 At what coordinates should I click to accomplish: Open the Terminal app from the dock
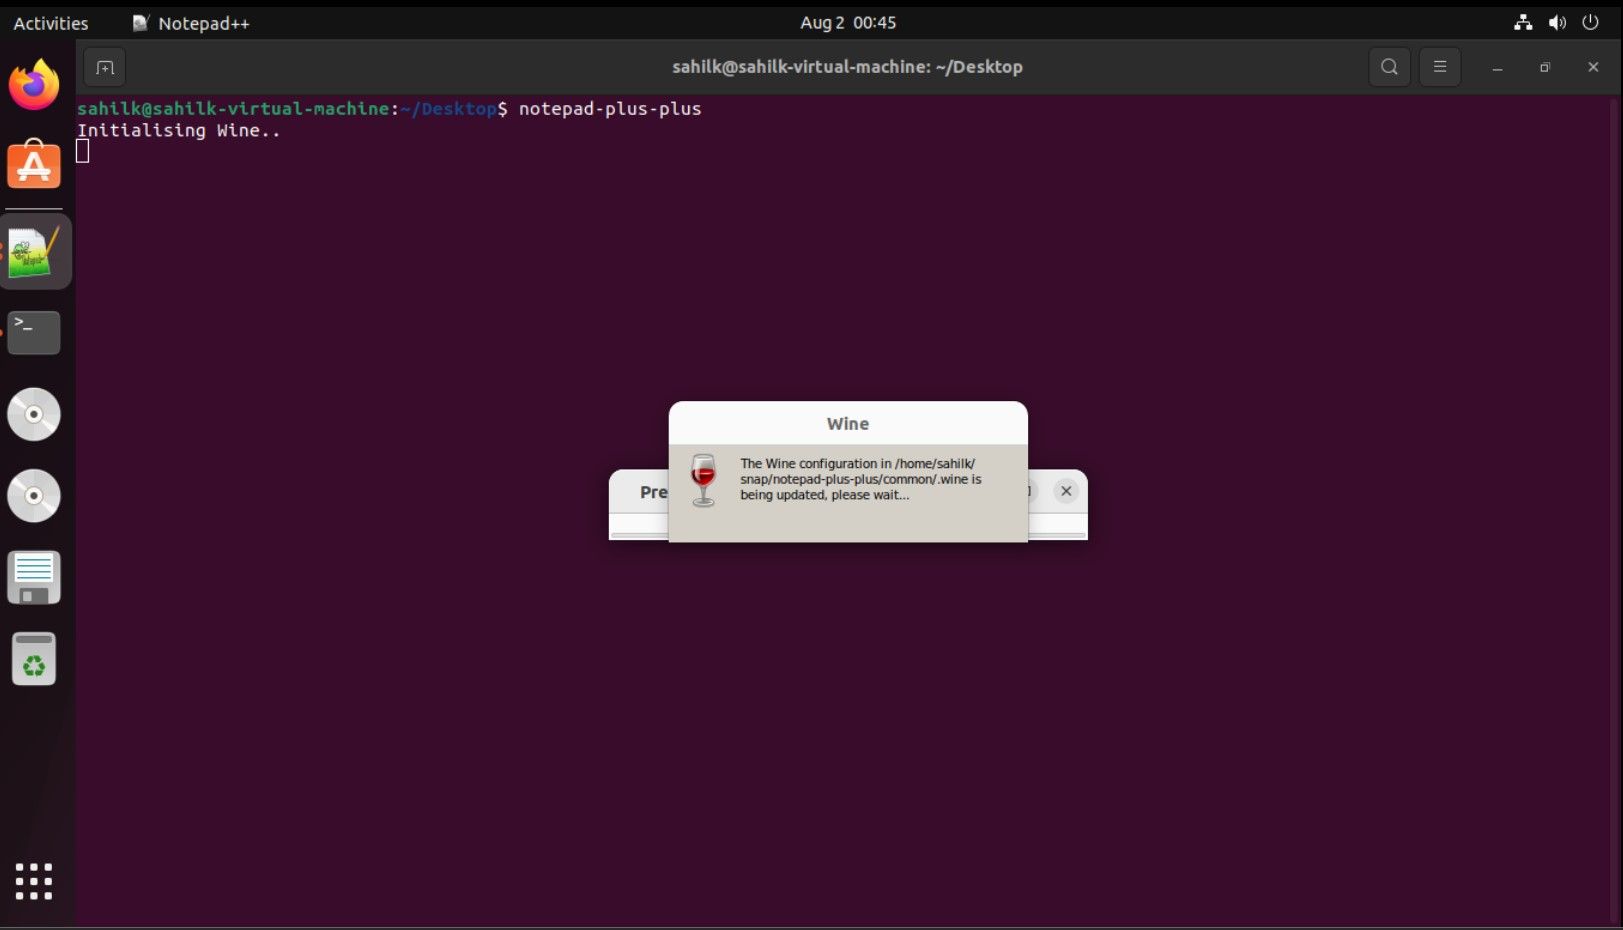[x=34, y=332]
